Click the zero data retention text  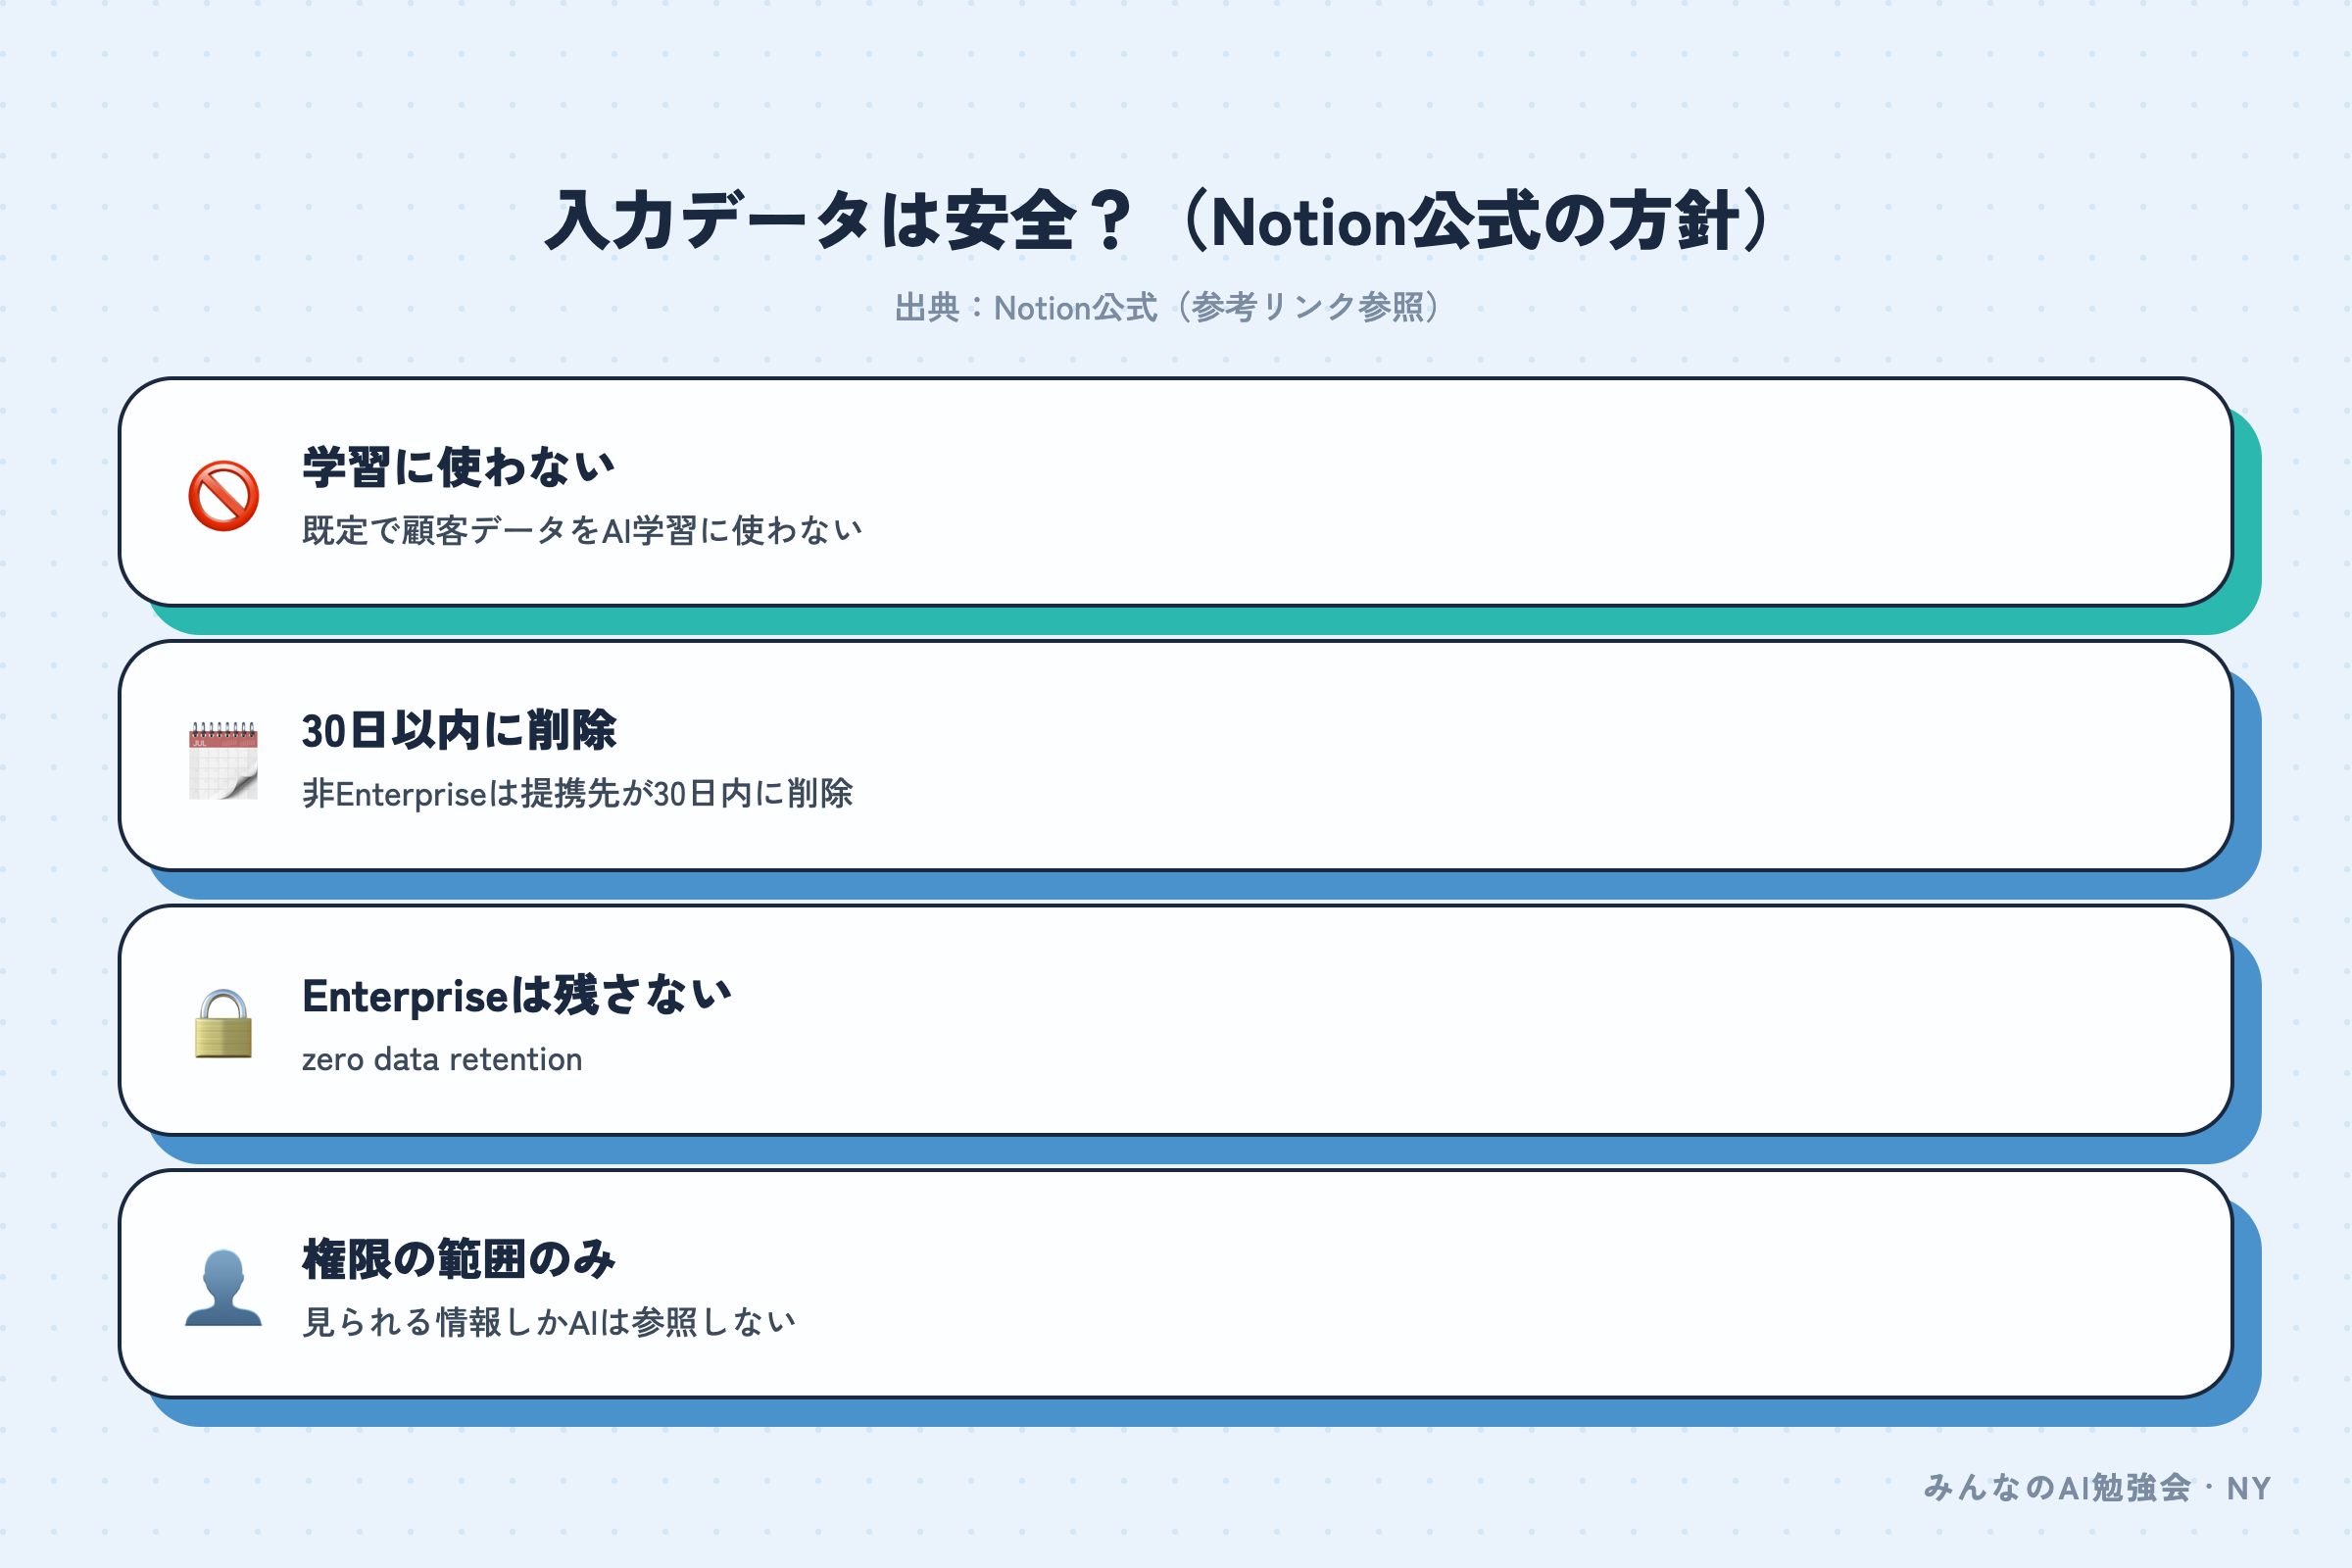pos(442,1059)
